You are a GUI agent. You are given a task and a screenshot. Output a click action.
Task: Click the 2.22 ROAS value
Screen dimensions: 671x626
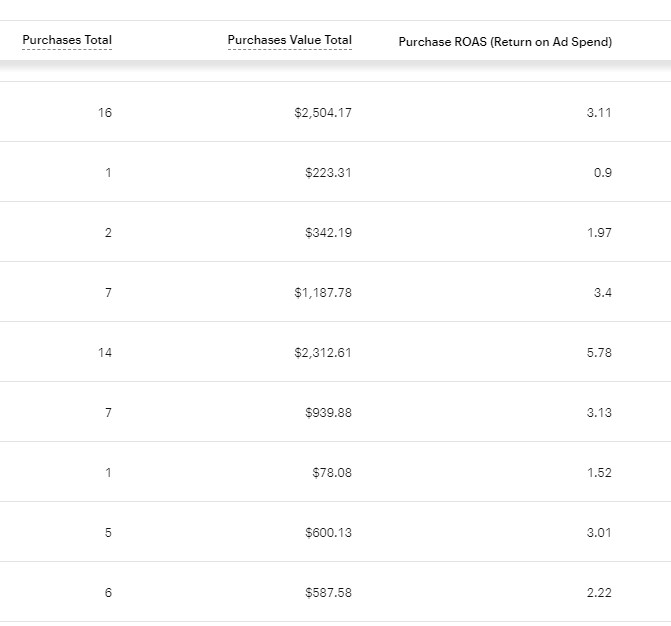599,593
